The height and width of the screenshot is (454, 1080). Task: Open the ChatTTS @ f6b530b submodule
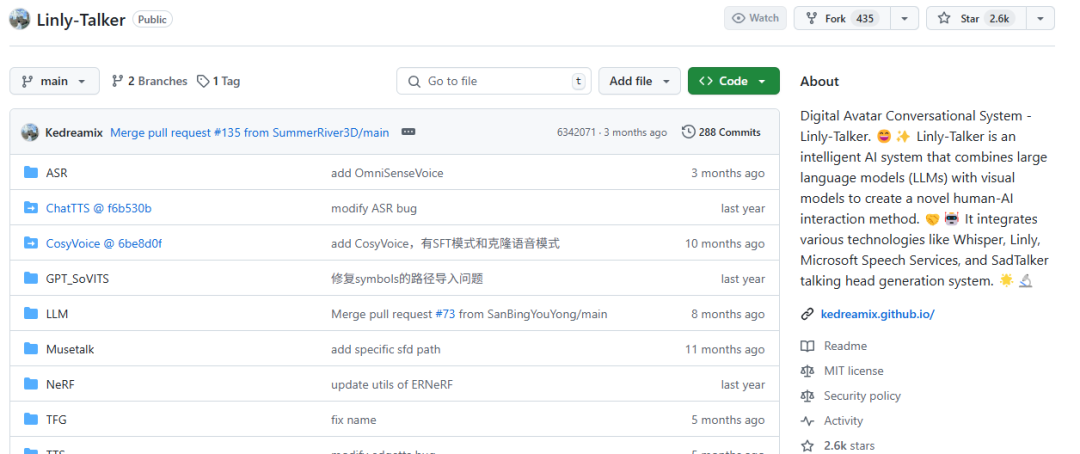(x=98, y=208)
